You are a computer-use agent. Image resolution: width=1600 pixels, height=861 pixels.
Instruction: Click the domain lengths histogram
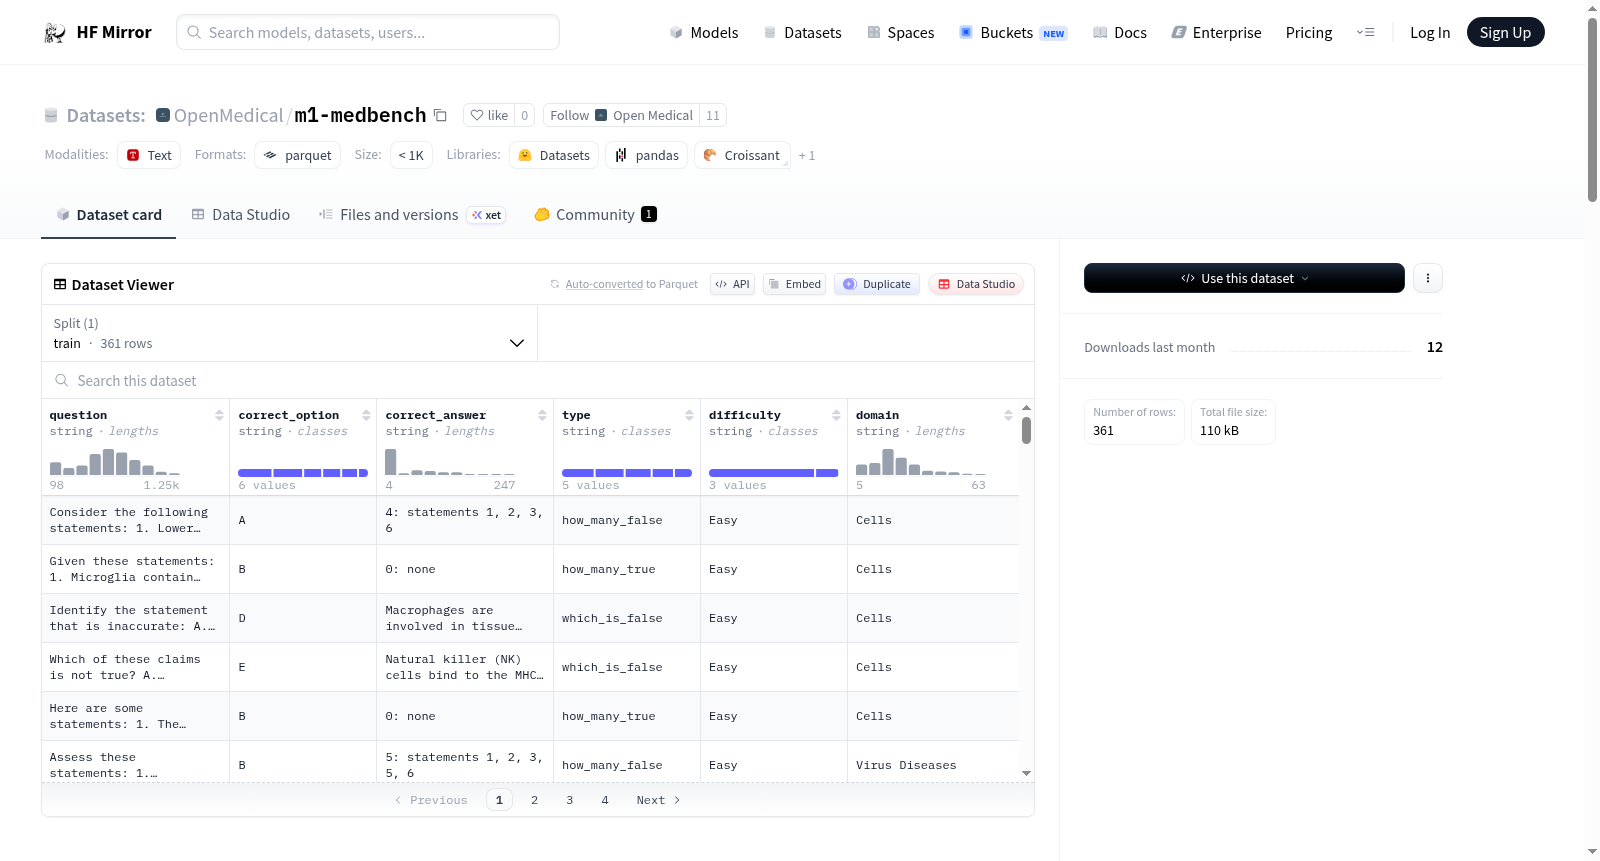[x=921, y=461]
